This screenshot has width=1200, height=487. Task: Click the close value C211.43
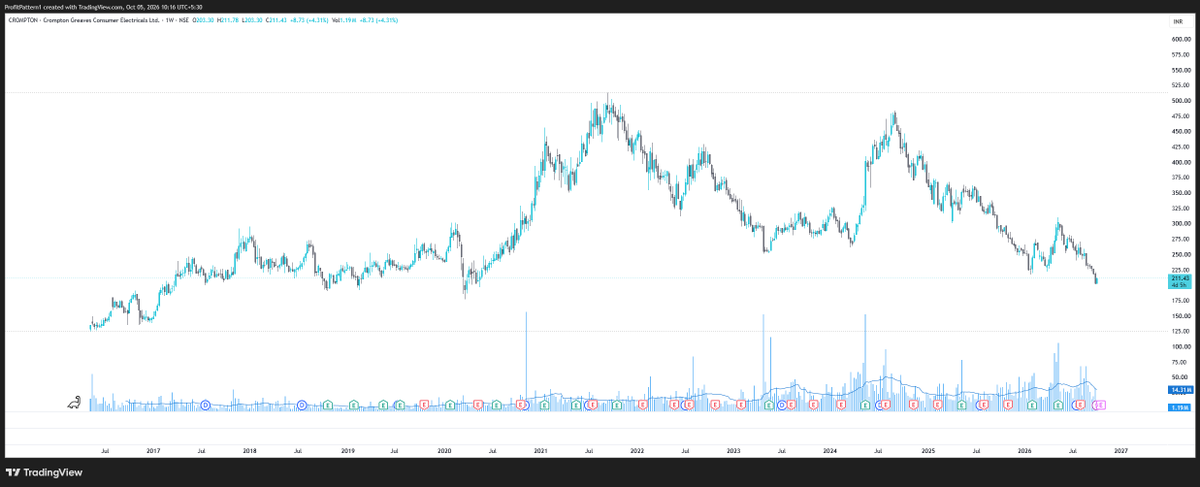pos(276,20)
